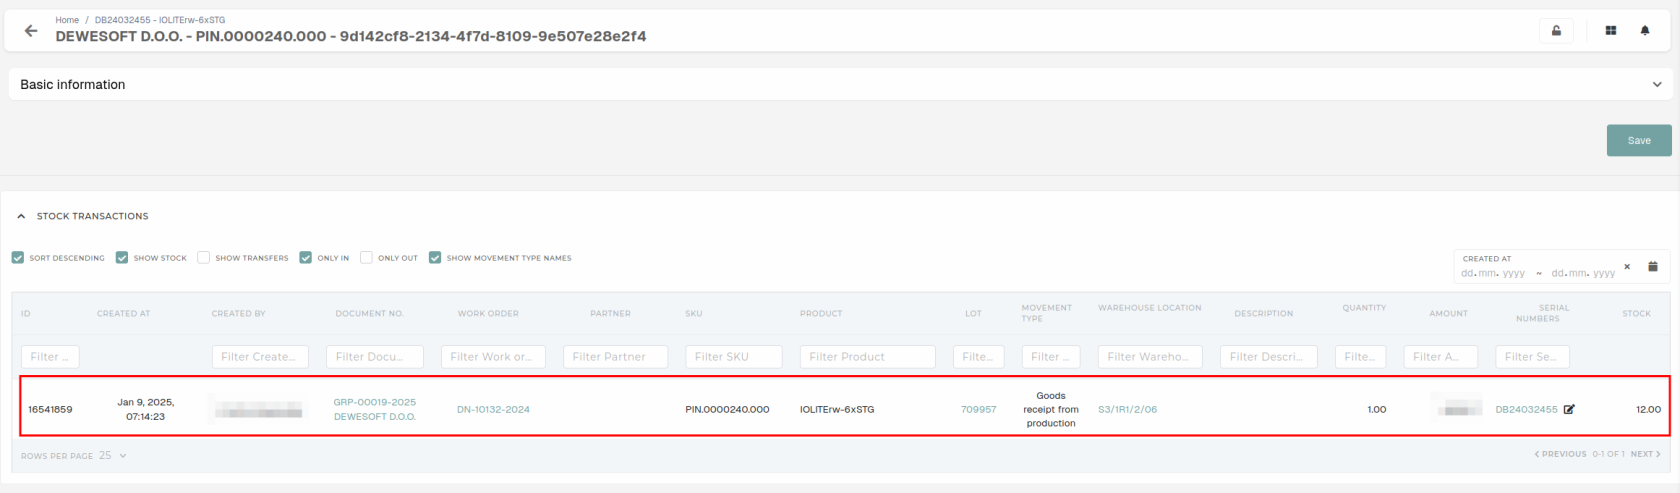
Task: Open document GRP-00019-2025 link
Action: pyautogui.click(x=375, y=402)
